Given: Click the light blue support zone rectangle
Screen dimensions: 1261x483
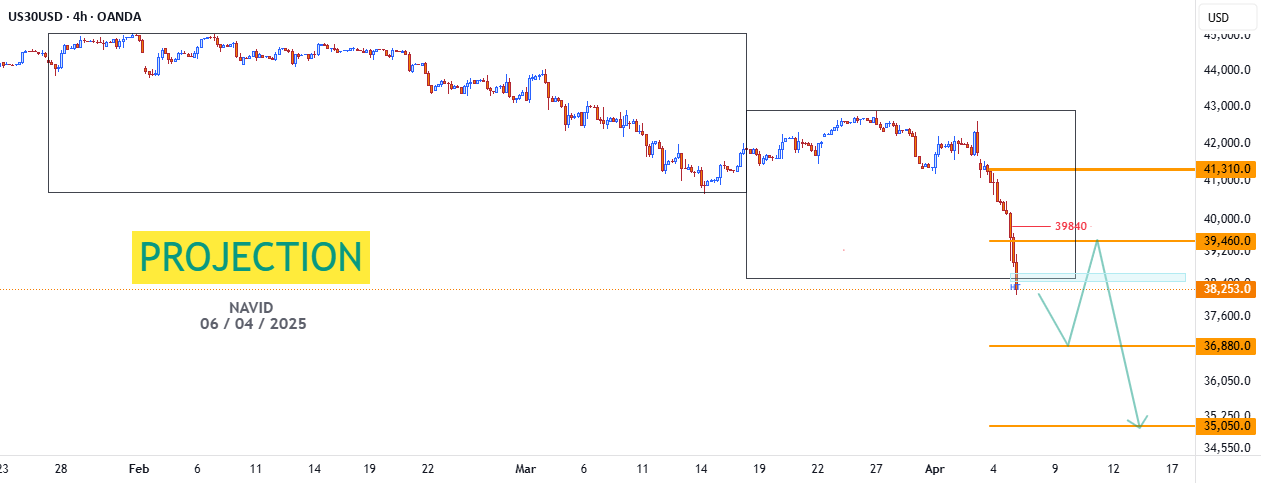Looking at the screenshot, I should [x=1101, y=277].
